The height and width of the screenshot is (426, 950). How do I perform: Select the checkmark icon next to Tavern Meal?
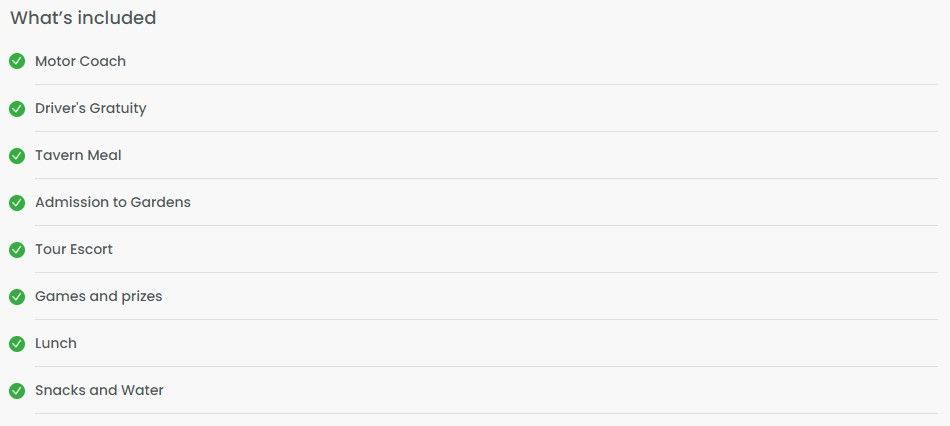[17, 156]
